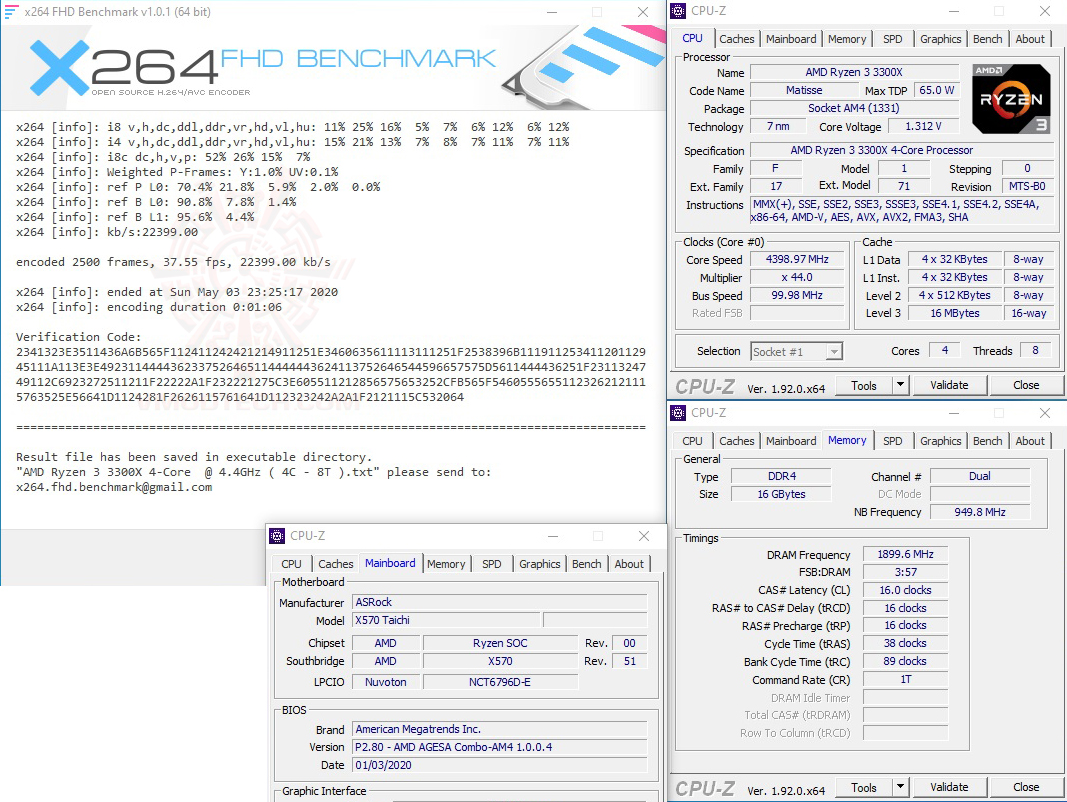The height and width of the screenshot is (802, 1067).
Task: Open the SPD tab in the CPU window
Action: 892,39
